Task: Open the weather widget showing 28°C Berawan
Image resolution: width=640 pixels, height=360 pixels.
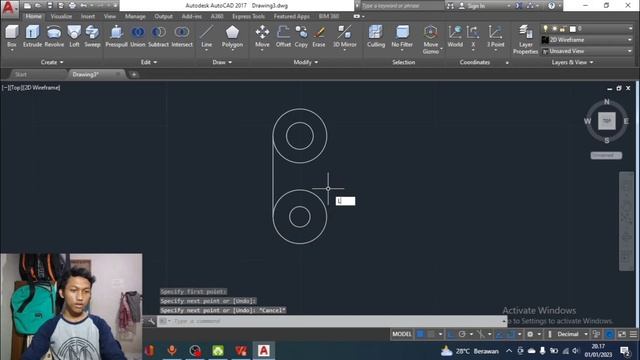Action: click(x=470, y=351)
